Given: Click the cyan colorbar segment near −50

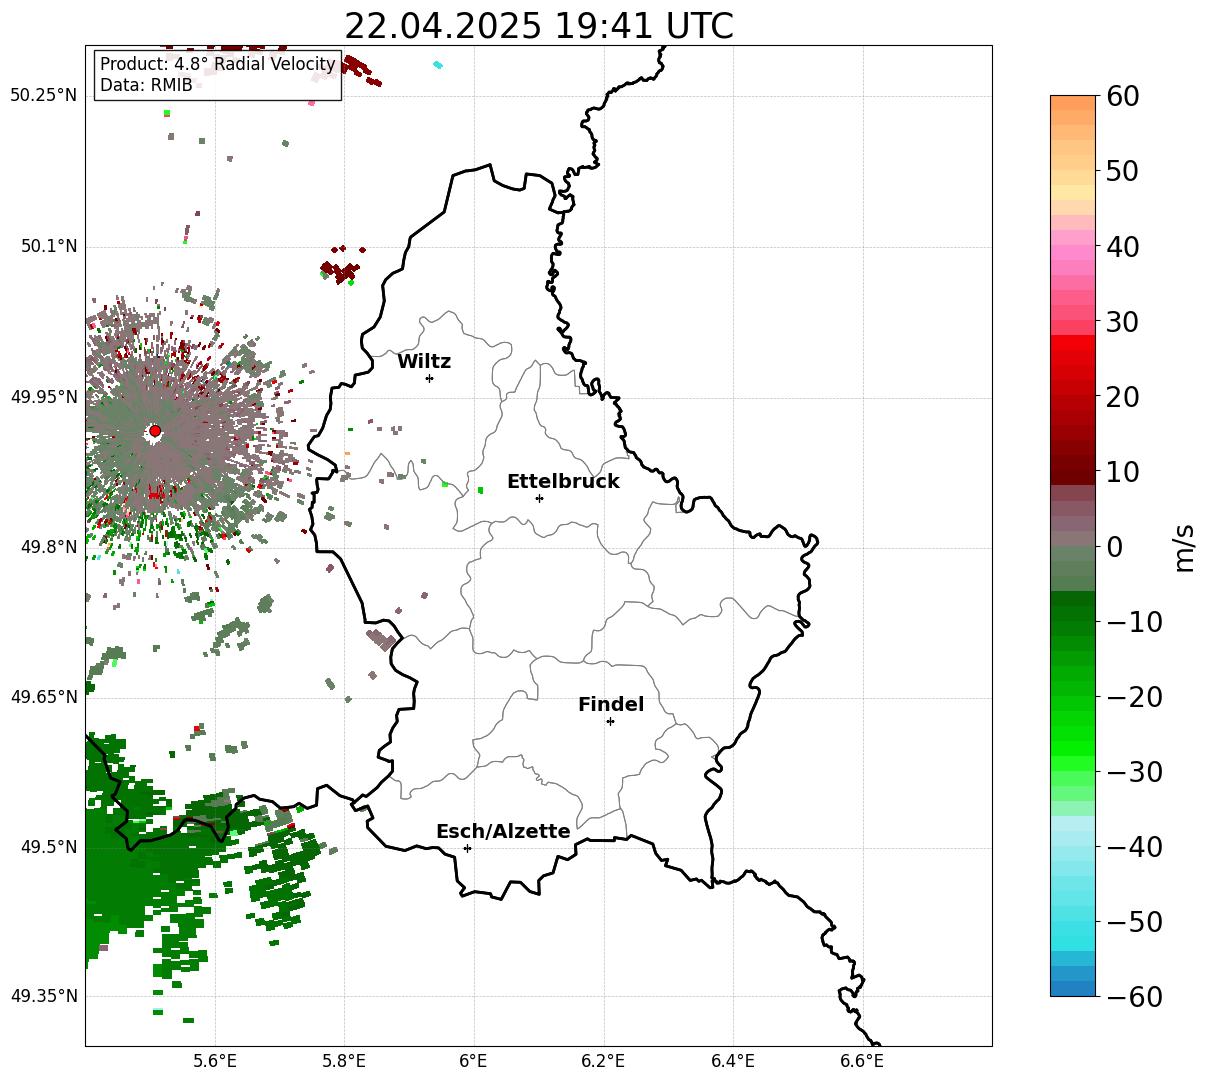Looking at the screenshot, I should 1073,929.
